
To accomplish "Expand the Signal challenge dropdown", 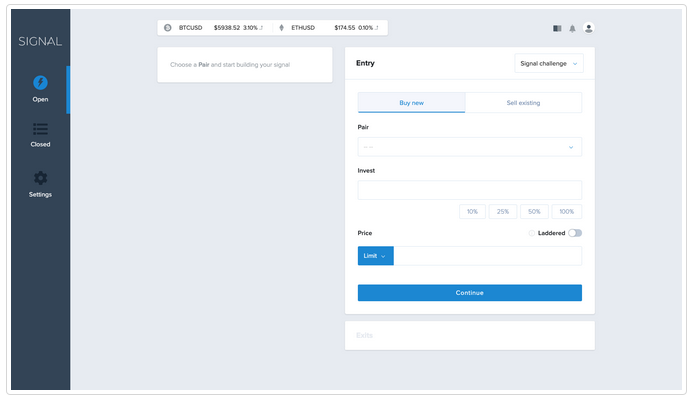I will tap(549, 63).
